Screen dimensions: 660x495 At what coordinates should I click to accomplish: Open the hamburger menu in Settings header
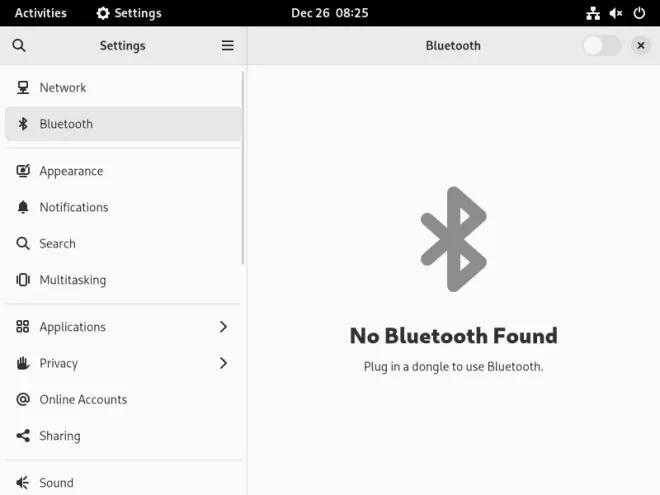tap(228, 45)
